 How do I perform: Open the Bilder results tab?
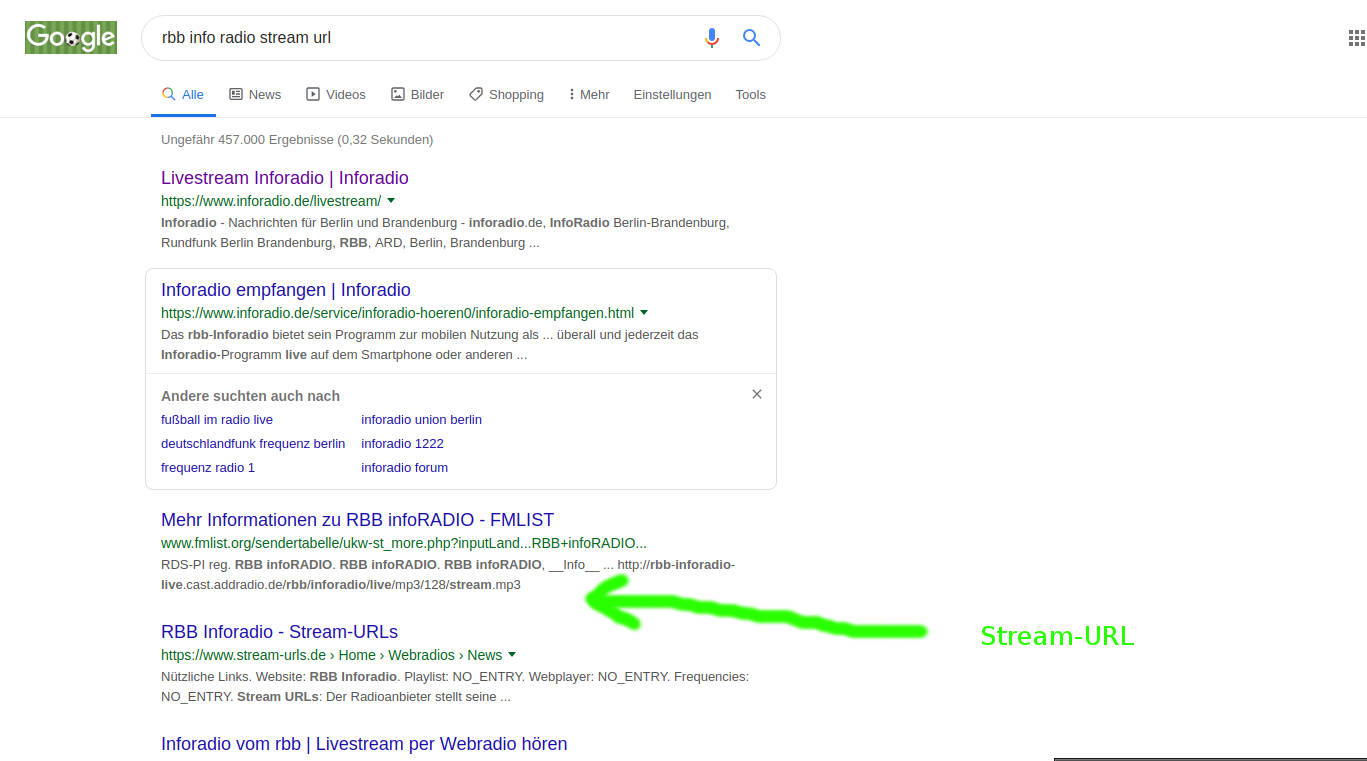pyautogui.click(x=417, y=94)
